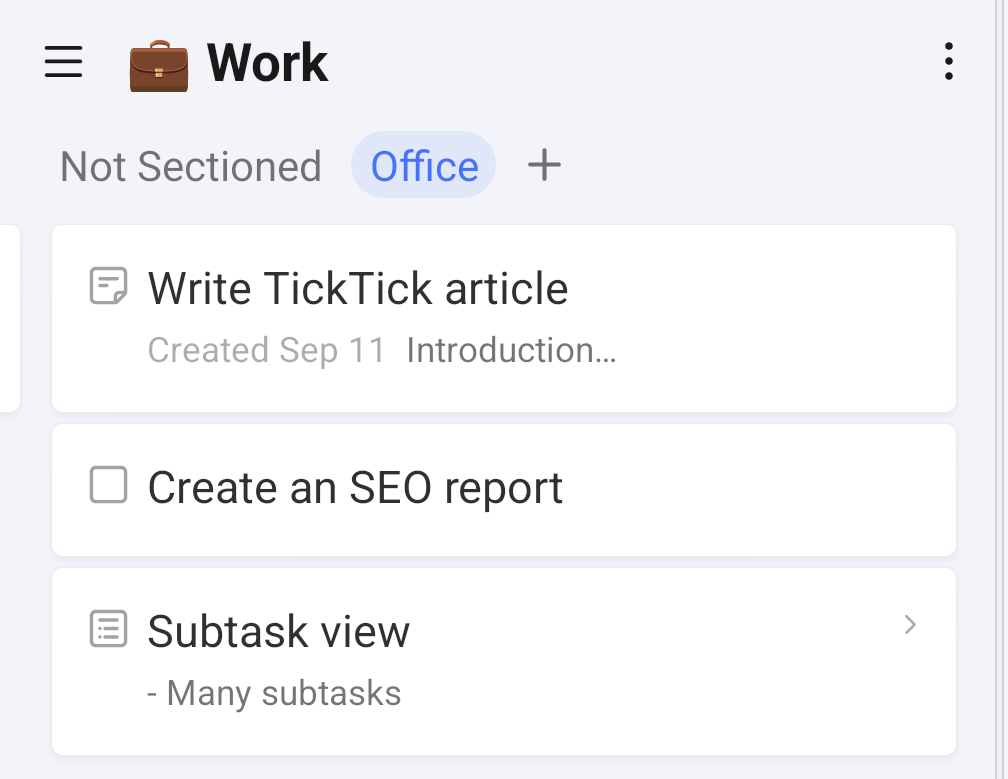
Task: Click the note icon on TickTick article
Action: [108, 286]
